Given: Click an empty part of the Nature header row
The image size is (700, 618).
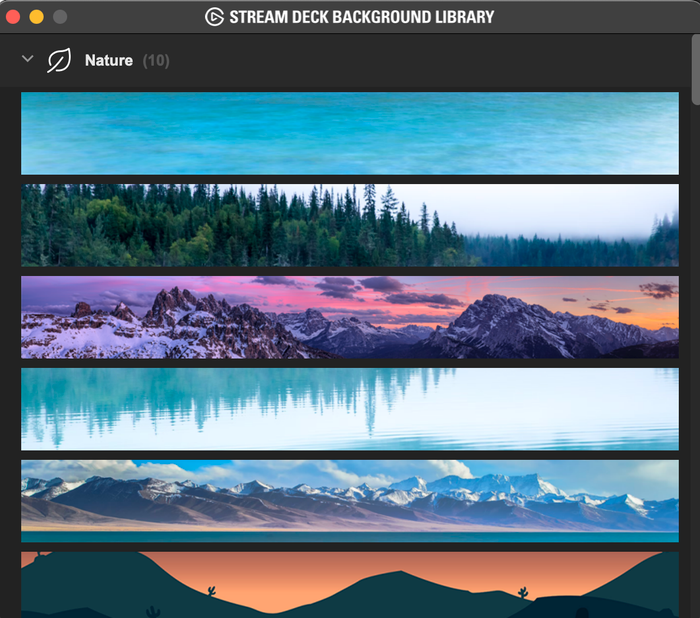Looking at the screenshot, I should tap(424, 60).
